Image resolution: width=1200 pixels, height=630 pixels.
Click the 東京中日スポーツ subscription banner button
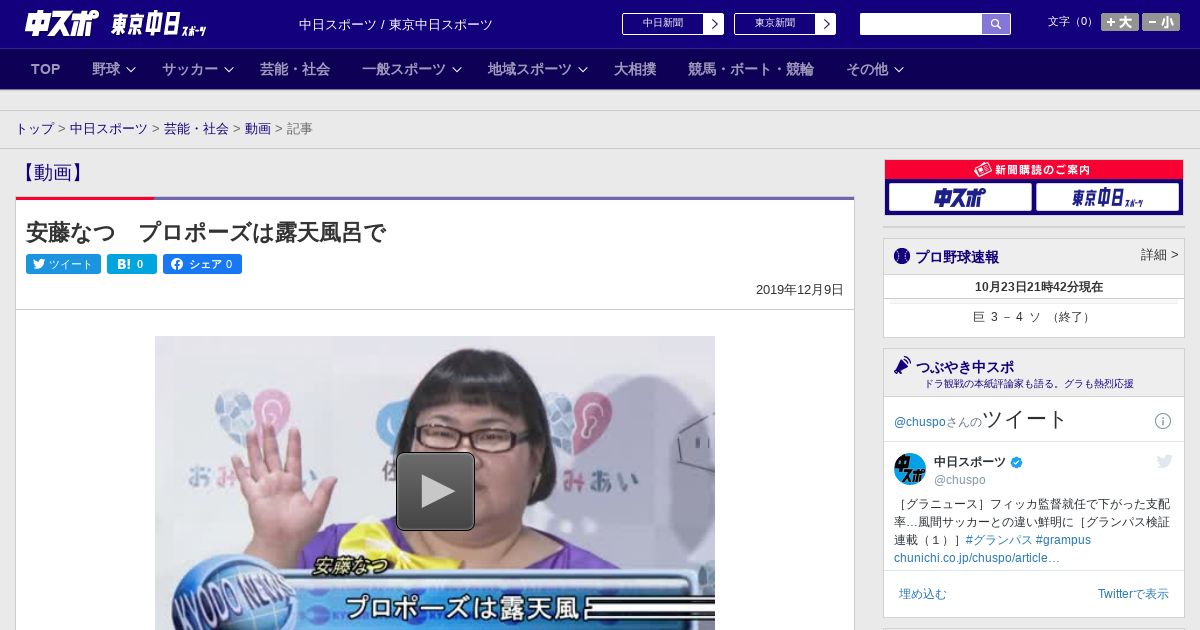(x=1107, y=197)
